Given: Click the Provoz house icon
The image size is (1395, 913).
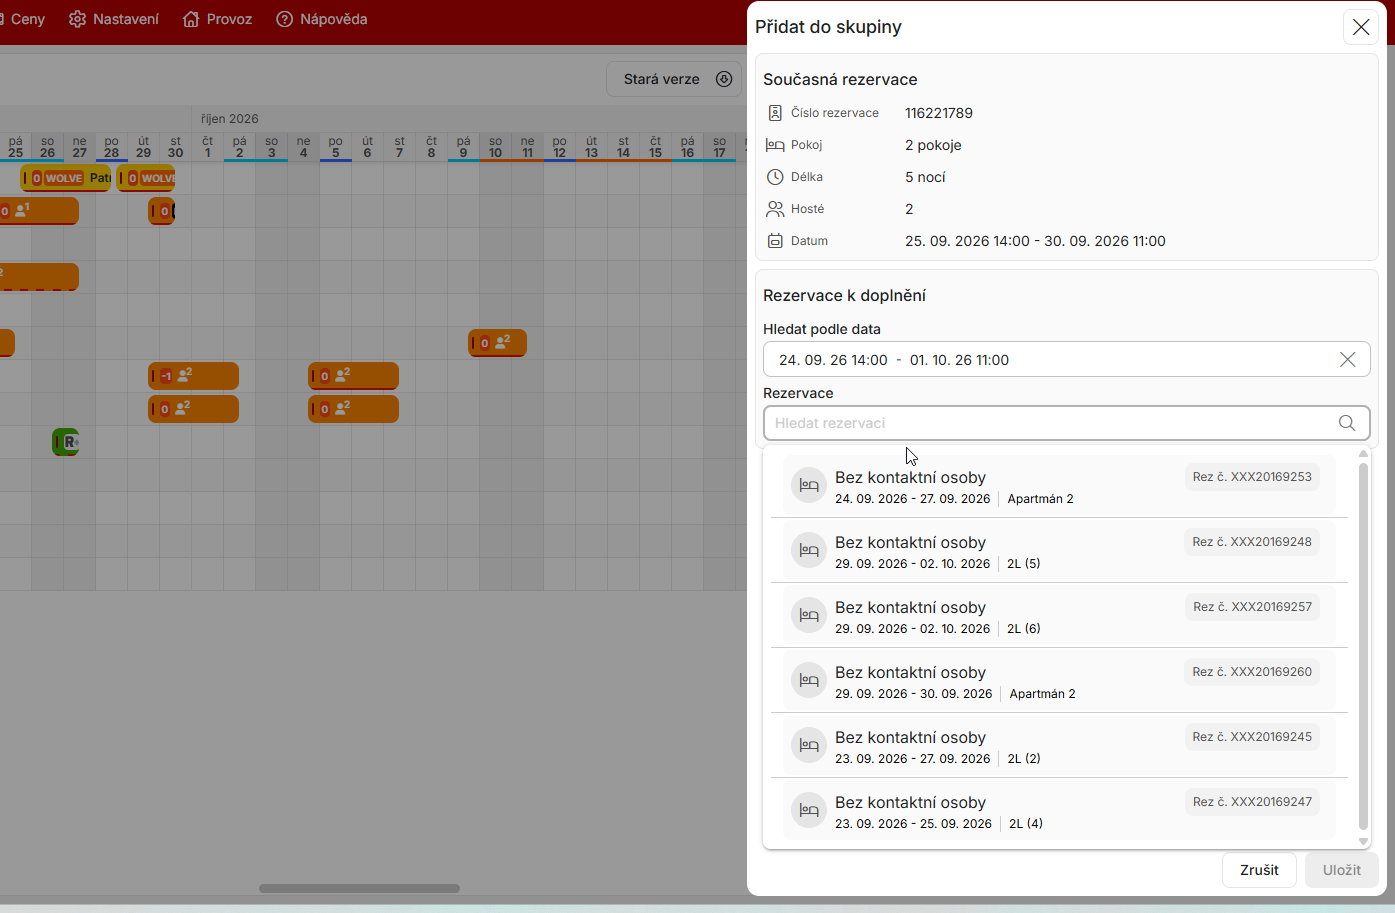Looking at the screenshot, I should [x=191, y=19].
